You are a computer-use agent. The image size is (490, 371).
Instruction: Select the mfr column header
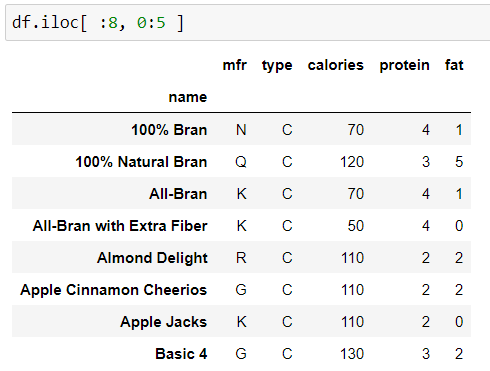pyautogui.click(x=235, y=65)
